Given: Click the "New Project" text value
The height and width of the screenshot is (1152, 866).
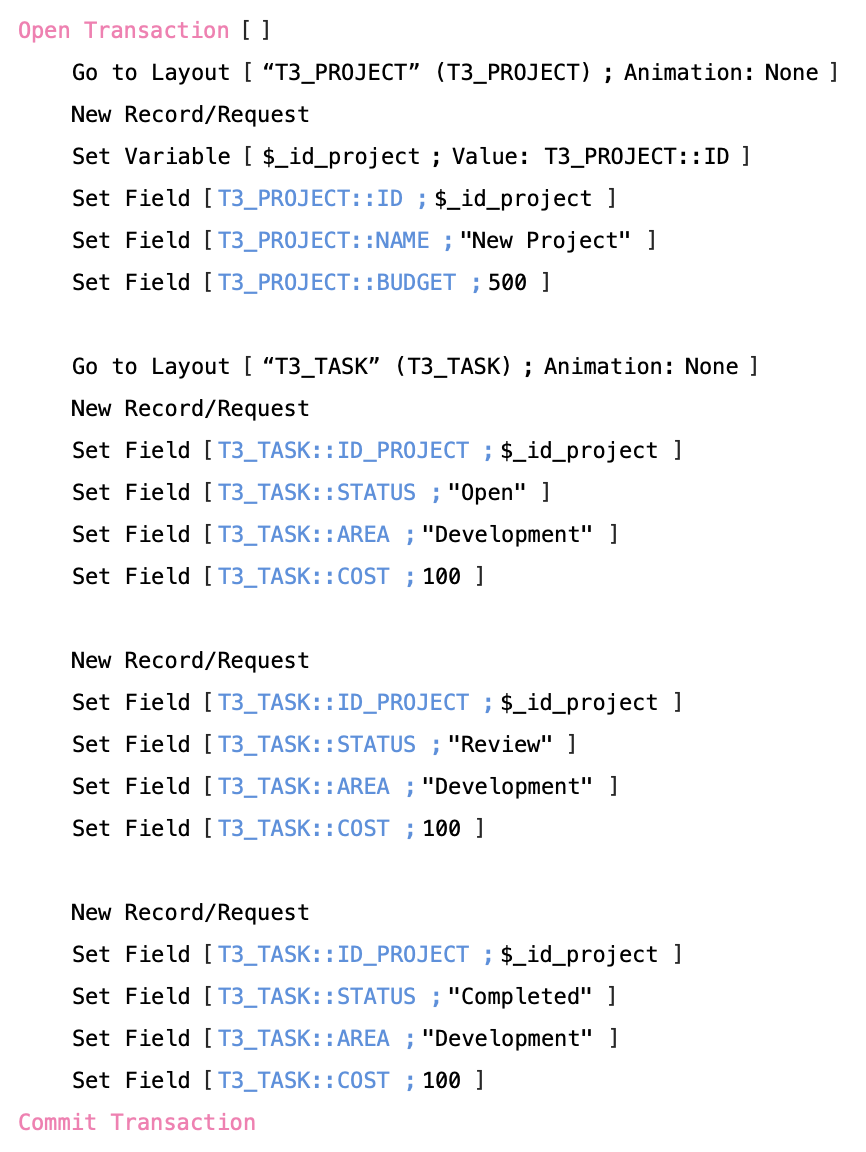Looking at the screenshot, I should (552, 240).
